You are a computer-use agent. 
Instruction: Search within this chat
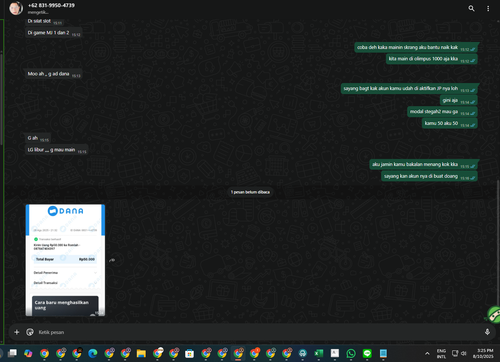[471, 8]
